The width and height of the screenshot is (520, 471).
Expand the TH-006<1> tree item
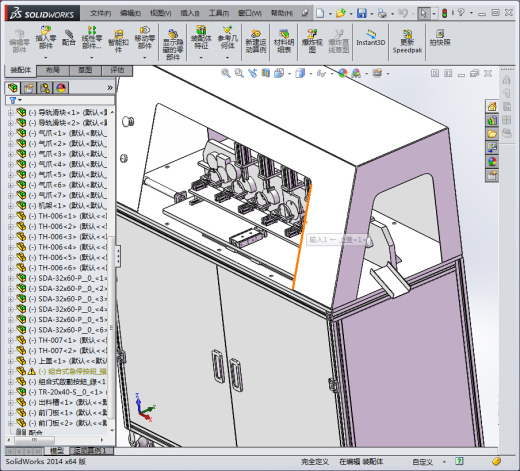point(10,216)
